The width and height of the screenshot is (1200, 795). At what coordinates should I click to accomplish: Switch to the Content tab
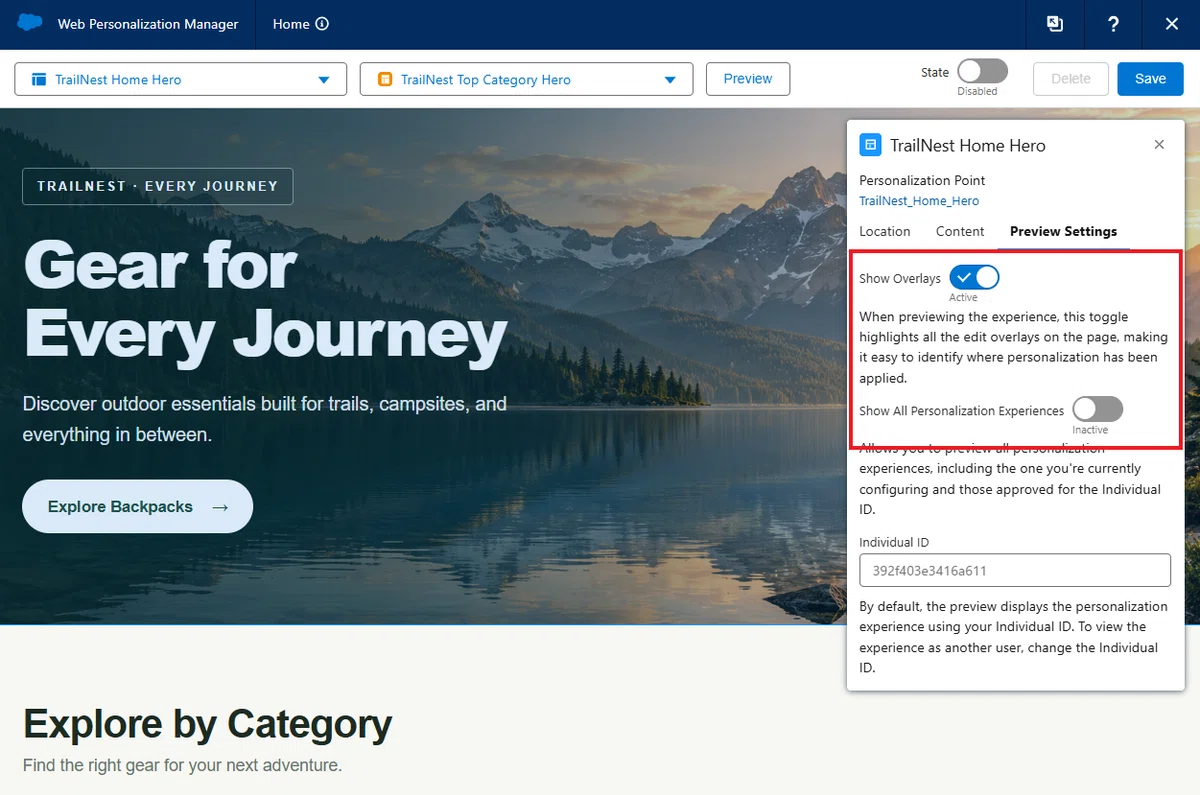[960, 231]
